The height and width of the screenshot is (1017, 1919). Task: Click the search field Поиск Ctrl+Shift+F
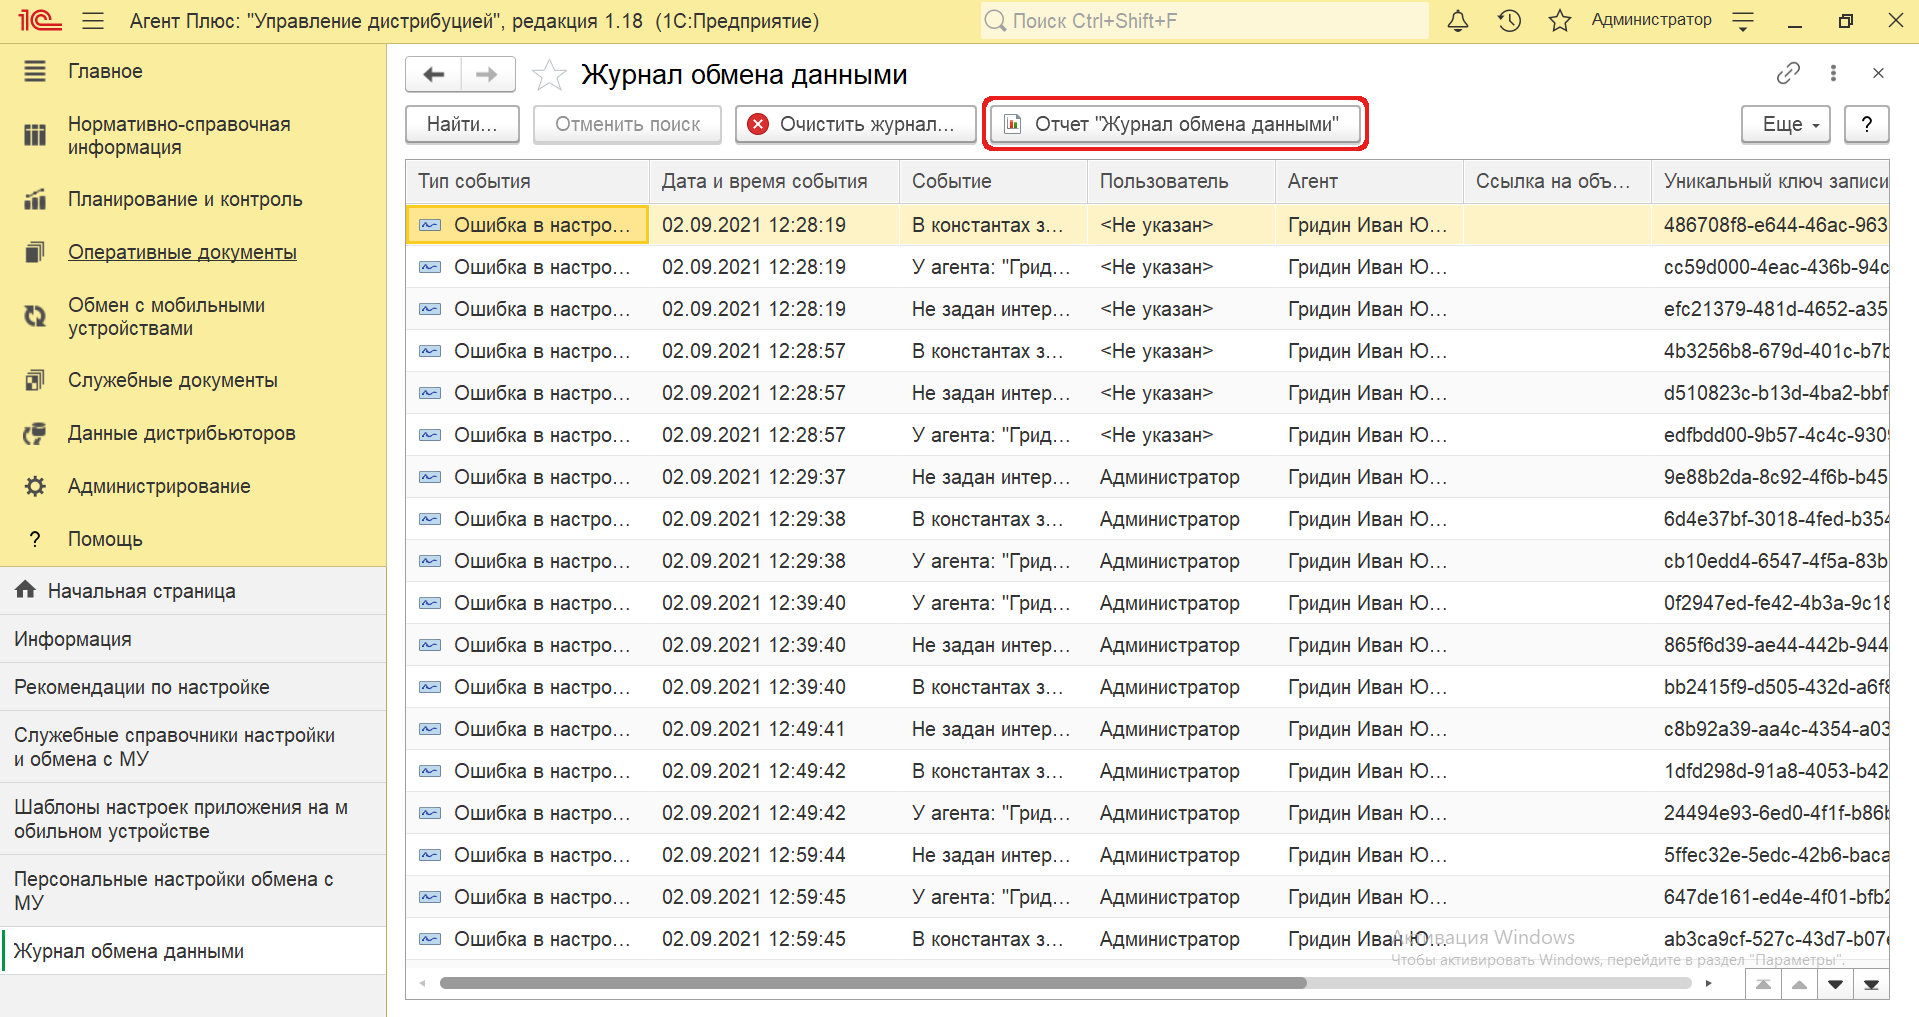(x=1205, y=21)
